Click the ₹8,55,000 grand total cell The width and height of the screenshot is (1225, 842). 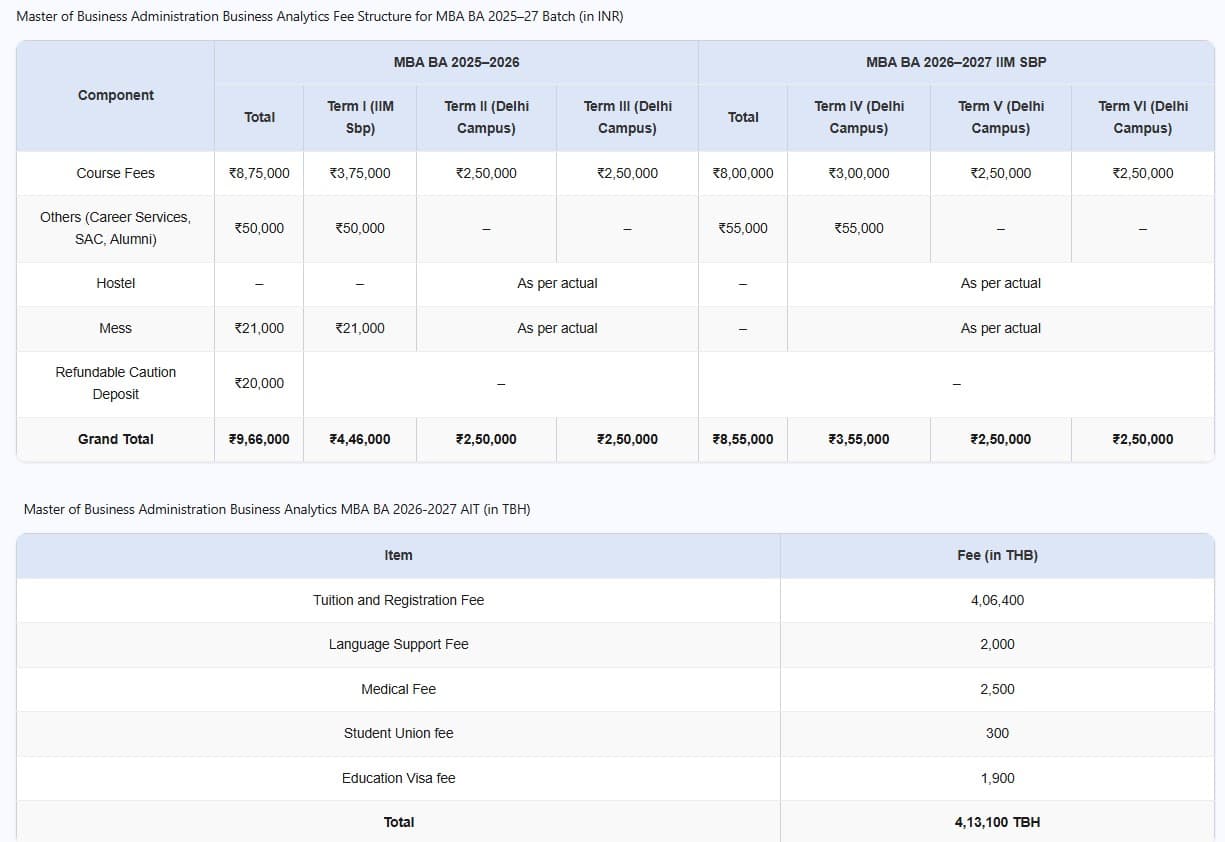click(x=742, y=439)
